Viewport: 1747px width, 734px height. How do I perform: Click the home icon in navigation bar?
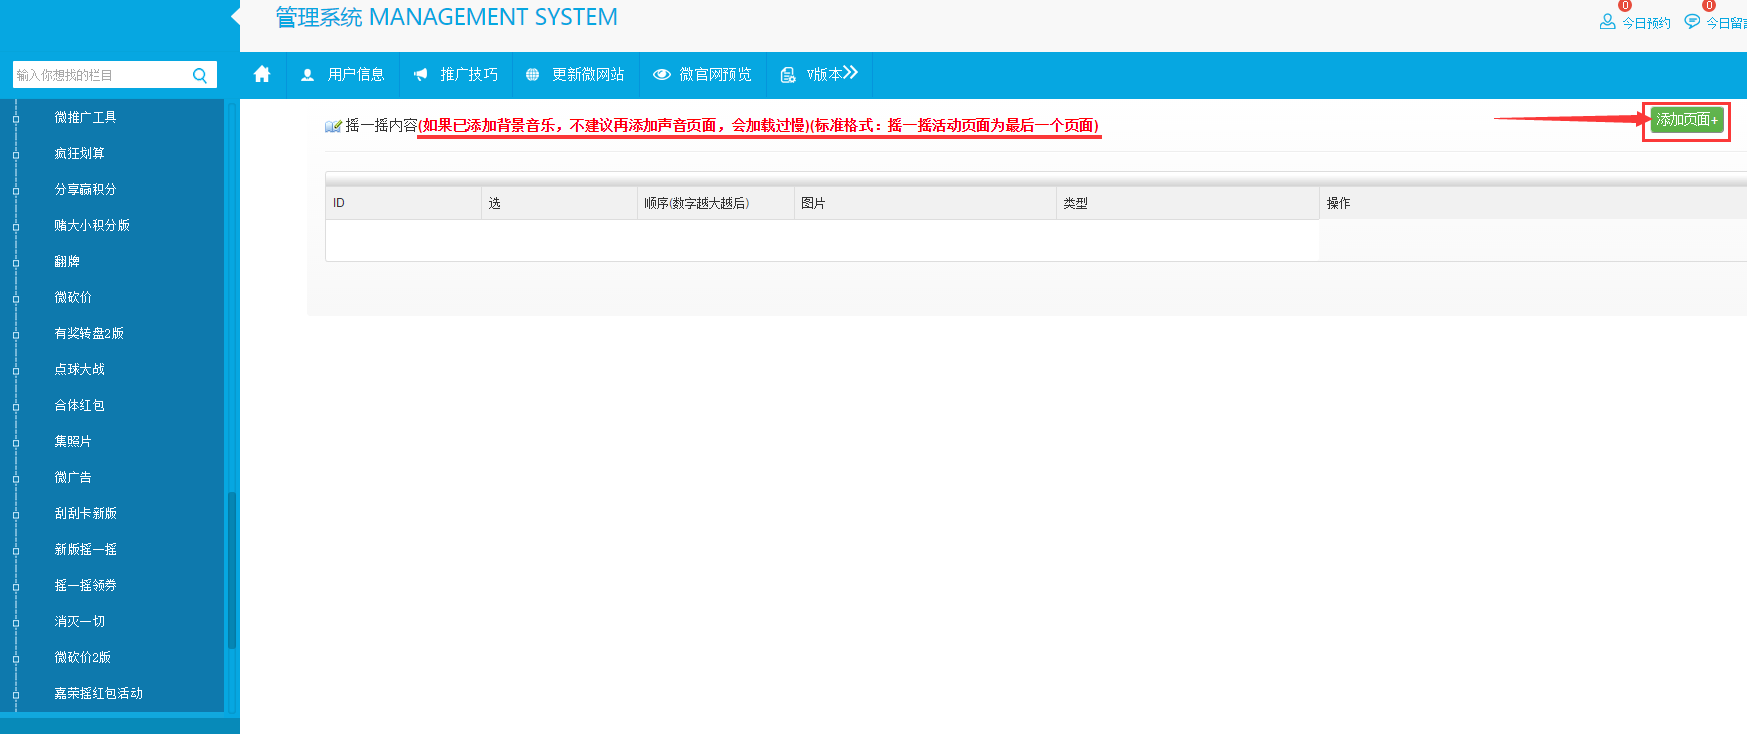pos(262,74)
